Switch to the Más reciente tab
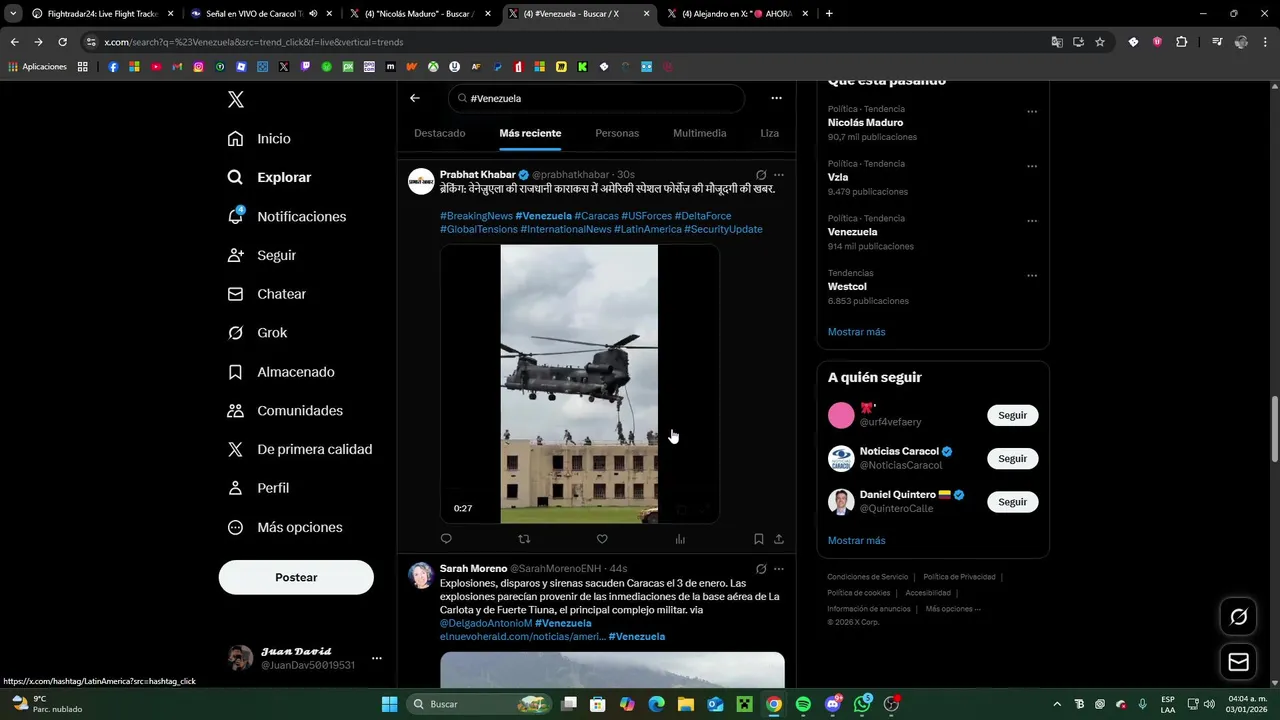1280x720 pixels. (530, 133)
